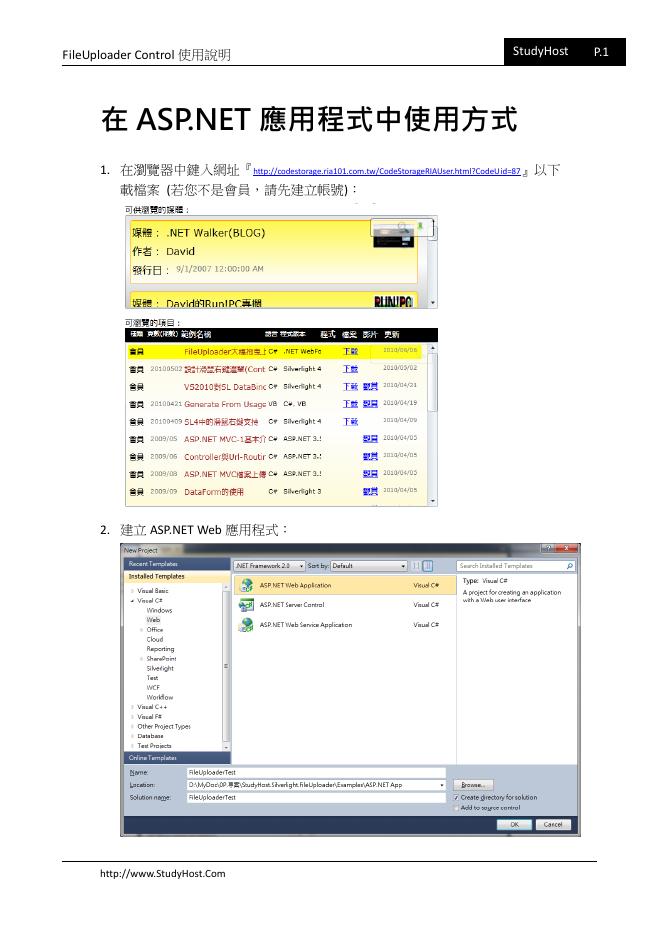Click the ASP.NET Server Control template icon
The width and height of the screenshot is (662, 936).
tap(246, 605)
